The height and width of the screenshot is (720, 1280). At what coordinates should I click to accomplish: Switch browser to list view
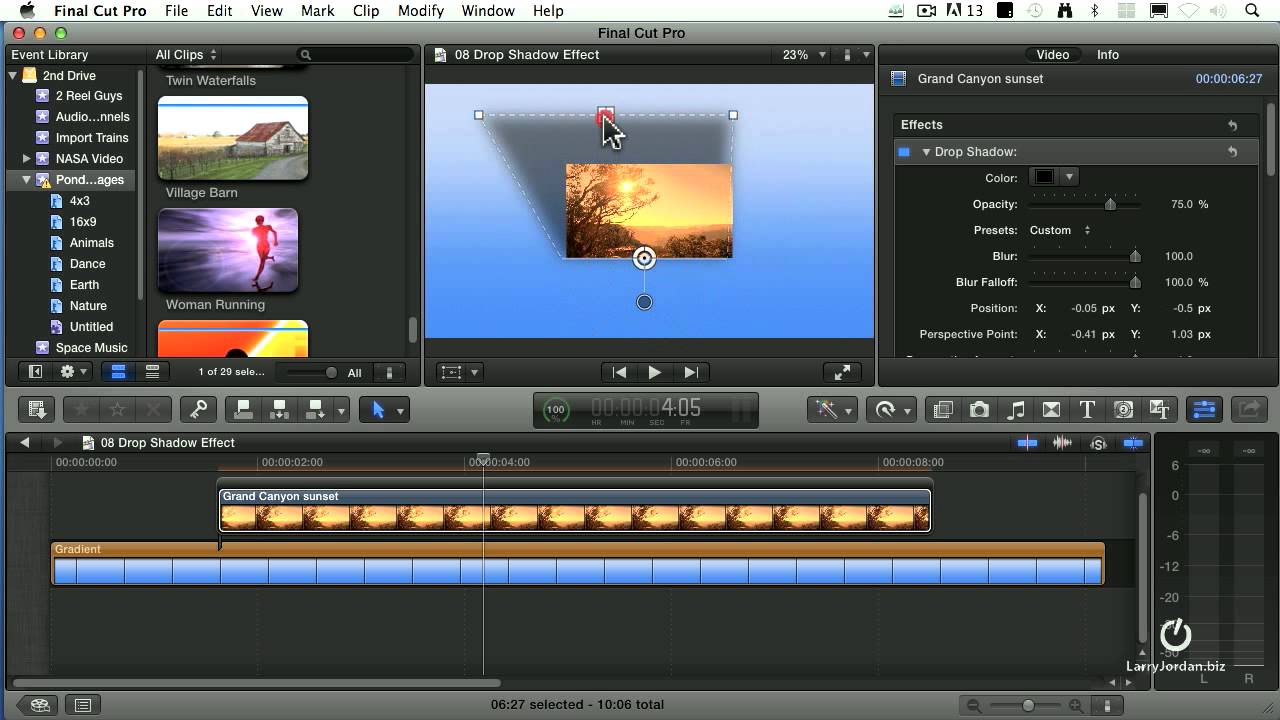tap(152, 372)
